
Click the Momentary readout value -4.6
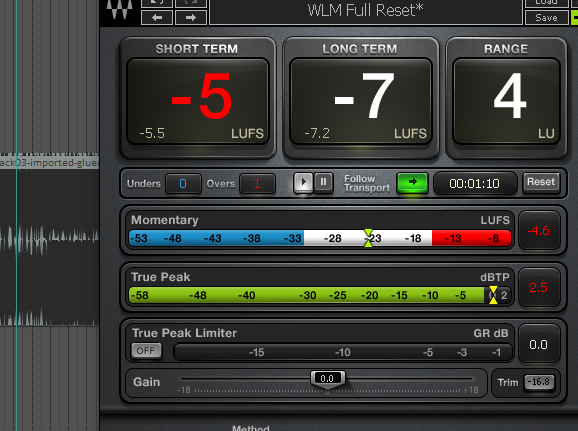pos(539,231)
